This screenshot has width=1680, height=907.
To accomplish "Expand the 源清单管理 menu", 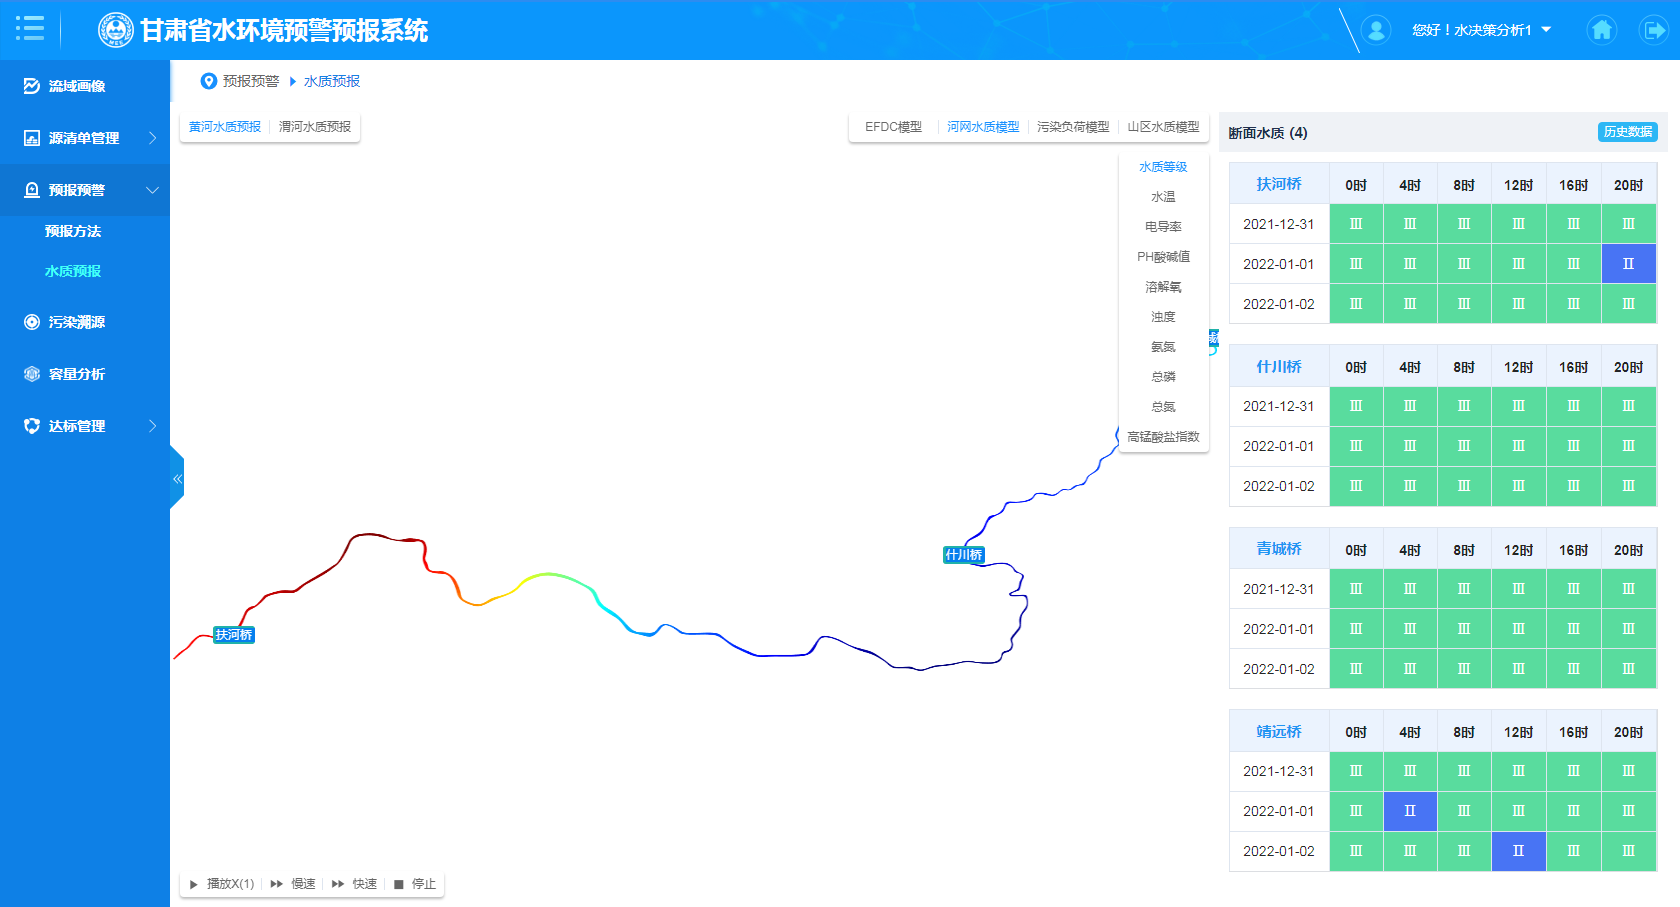I will (85, 138).
